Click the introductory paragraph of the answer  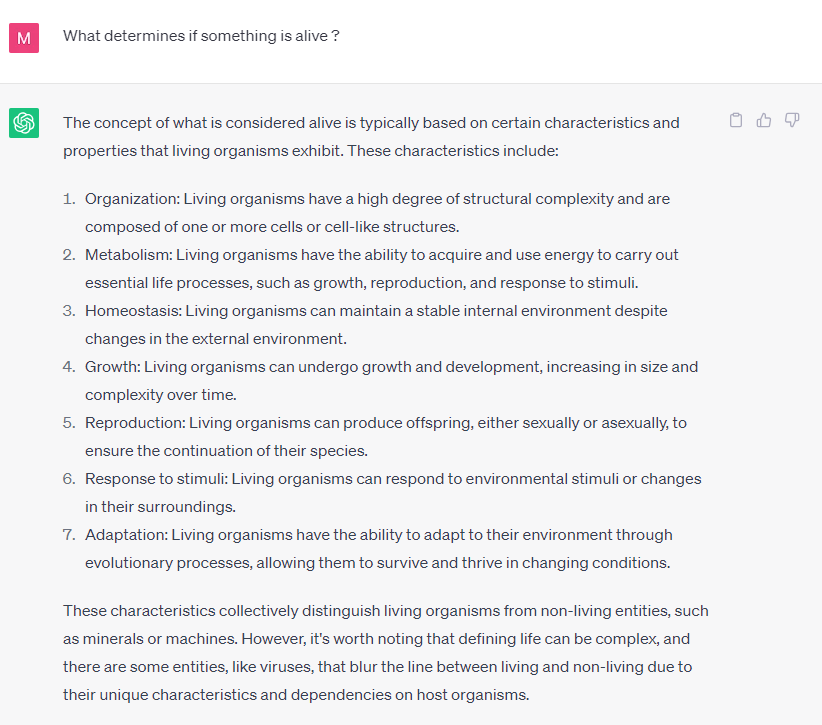click(370, 137)
